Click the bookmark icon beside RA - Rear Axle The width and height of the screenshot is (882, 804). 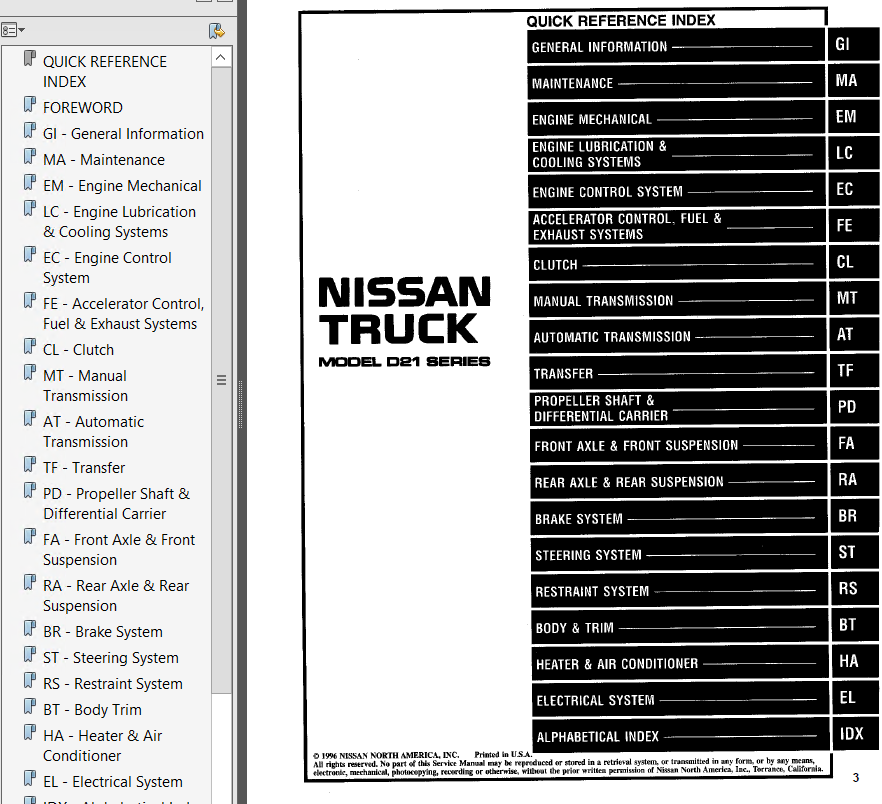(x=30, y=583)
